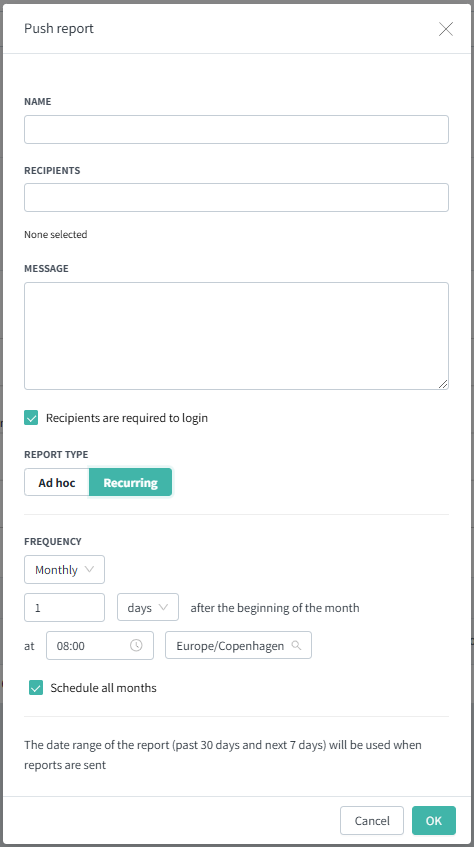Click the 'Recipients are required to login' label
The image size is (474, 847).
(x=127, y=418)
